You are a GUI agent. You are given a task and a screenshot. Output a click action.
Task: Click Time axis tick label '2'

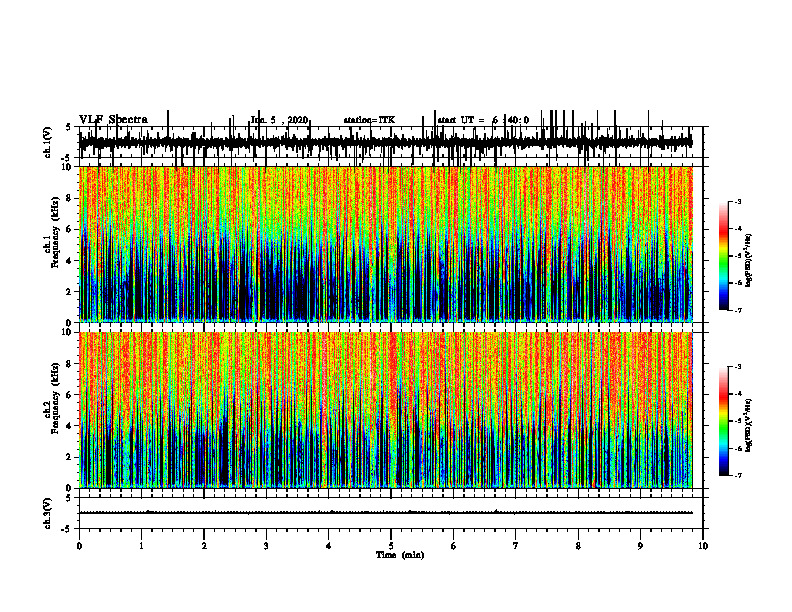tap(204, 546)
